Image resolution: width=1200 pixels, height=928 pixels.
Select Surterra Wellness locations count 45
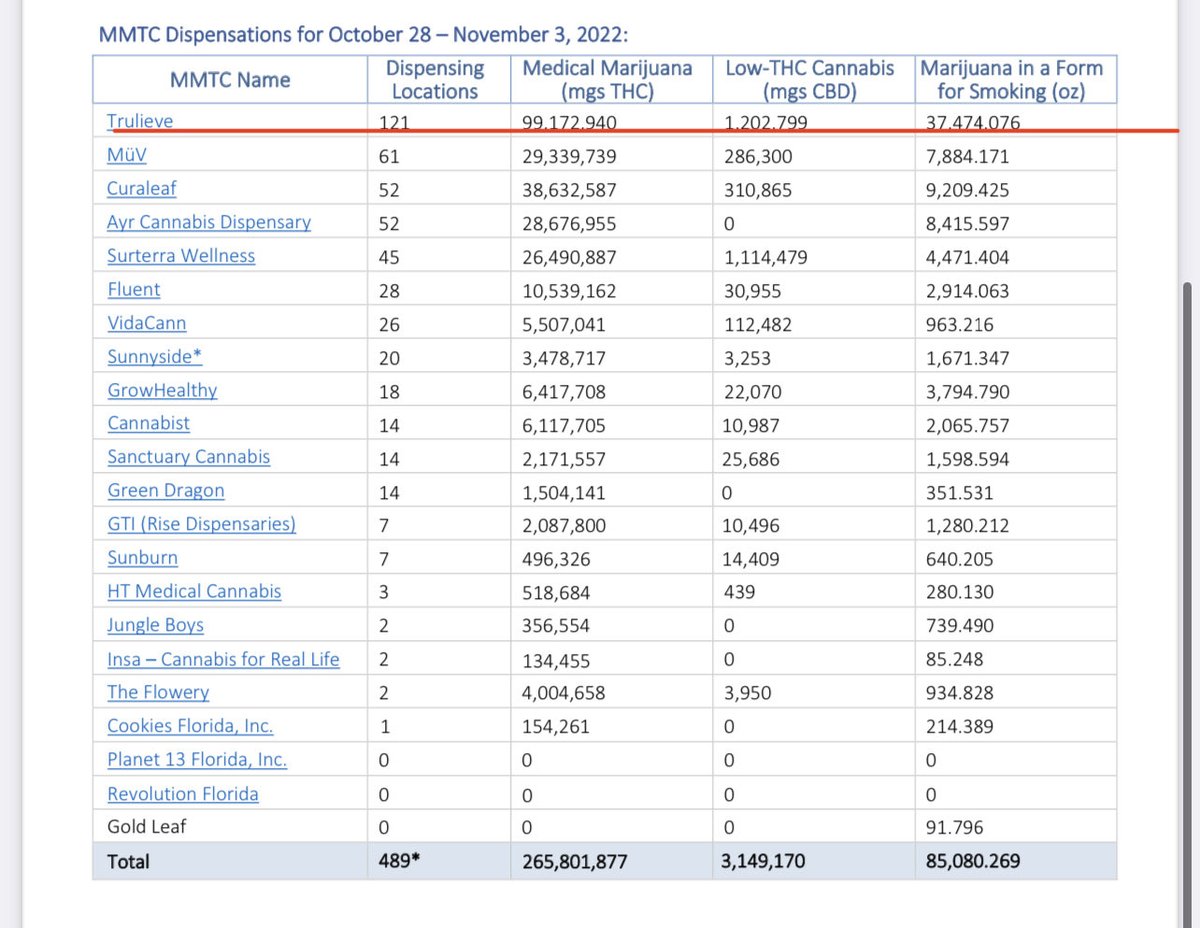(390, 257)
